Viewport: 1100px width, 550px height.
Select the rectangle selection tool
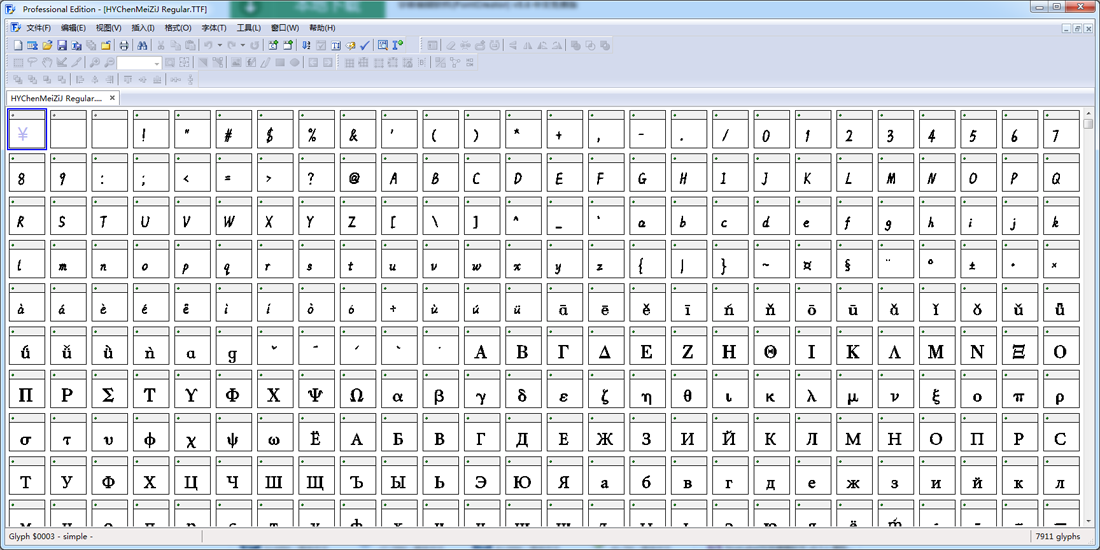click(18, 62)
